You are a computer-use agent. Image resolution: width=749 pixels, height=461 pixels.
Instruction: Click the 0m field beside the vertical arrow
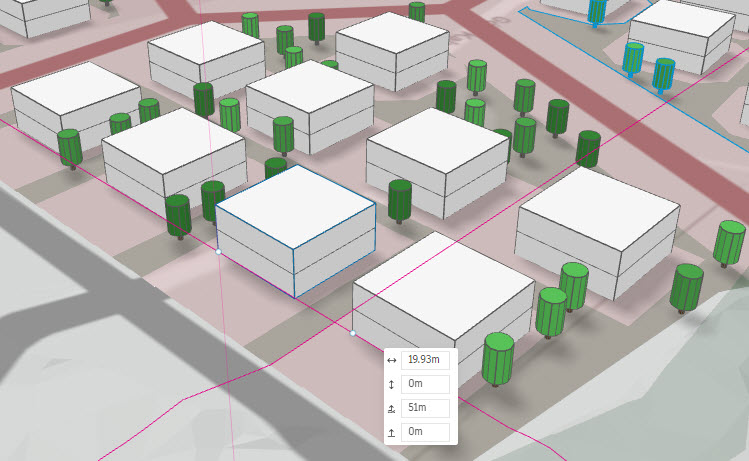pos(427,384)
